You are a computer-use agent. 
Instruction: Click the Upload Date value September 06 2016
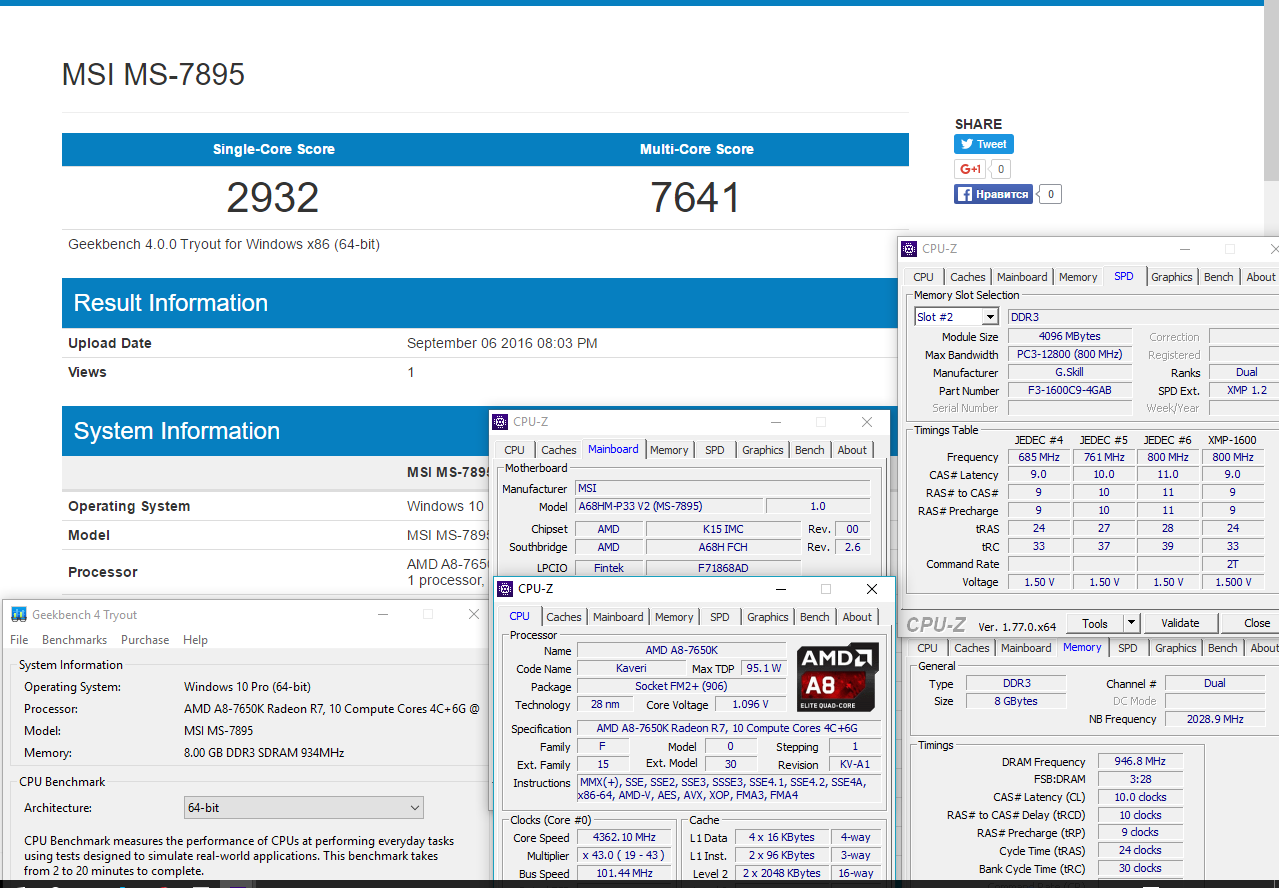click(502, 343)
